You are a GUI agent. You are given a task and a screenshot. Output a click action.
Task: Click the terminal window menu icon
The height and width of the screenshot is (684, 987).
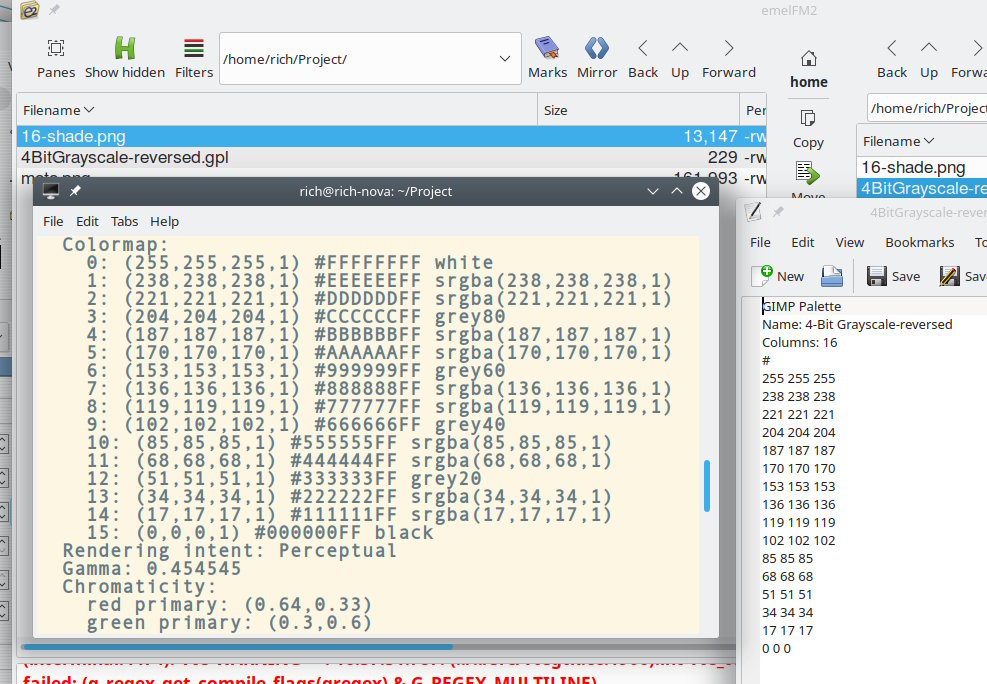50,191
